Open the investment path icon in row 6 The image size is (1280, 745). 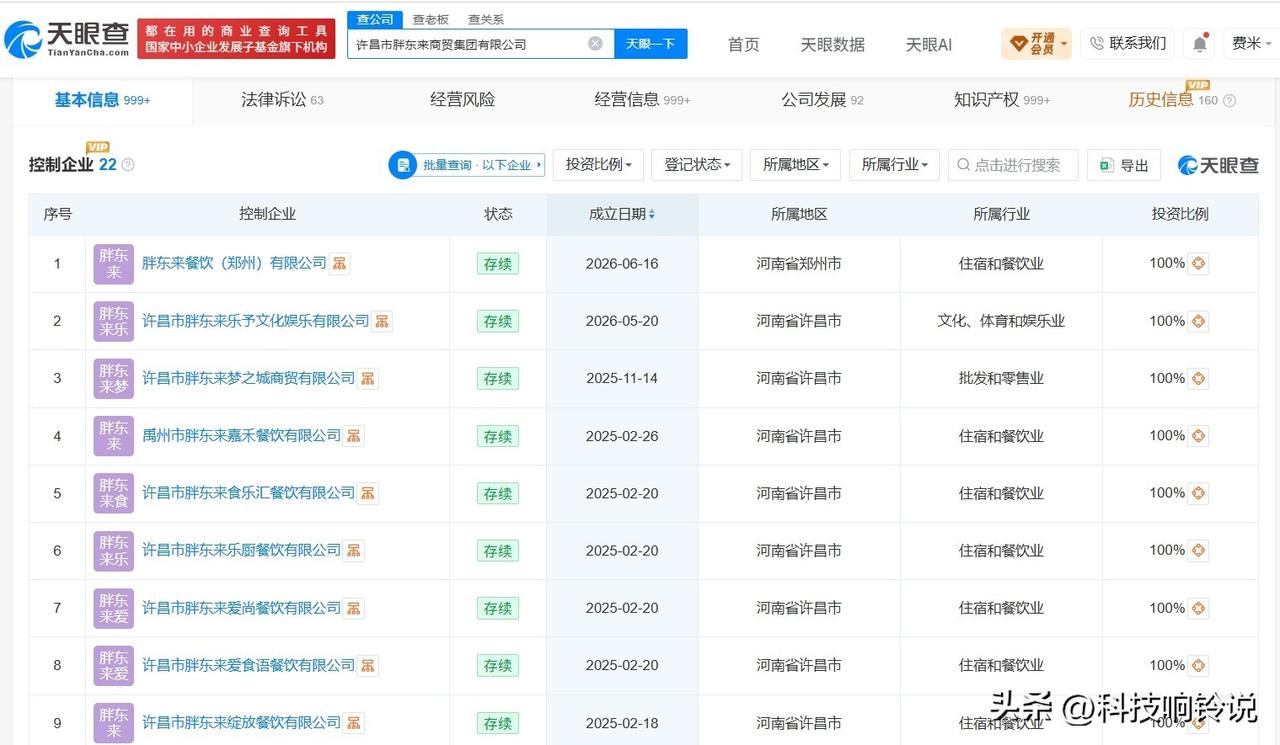[x=1198, y=551]
